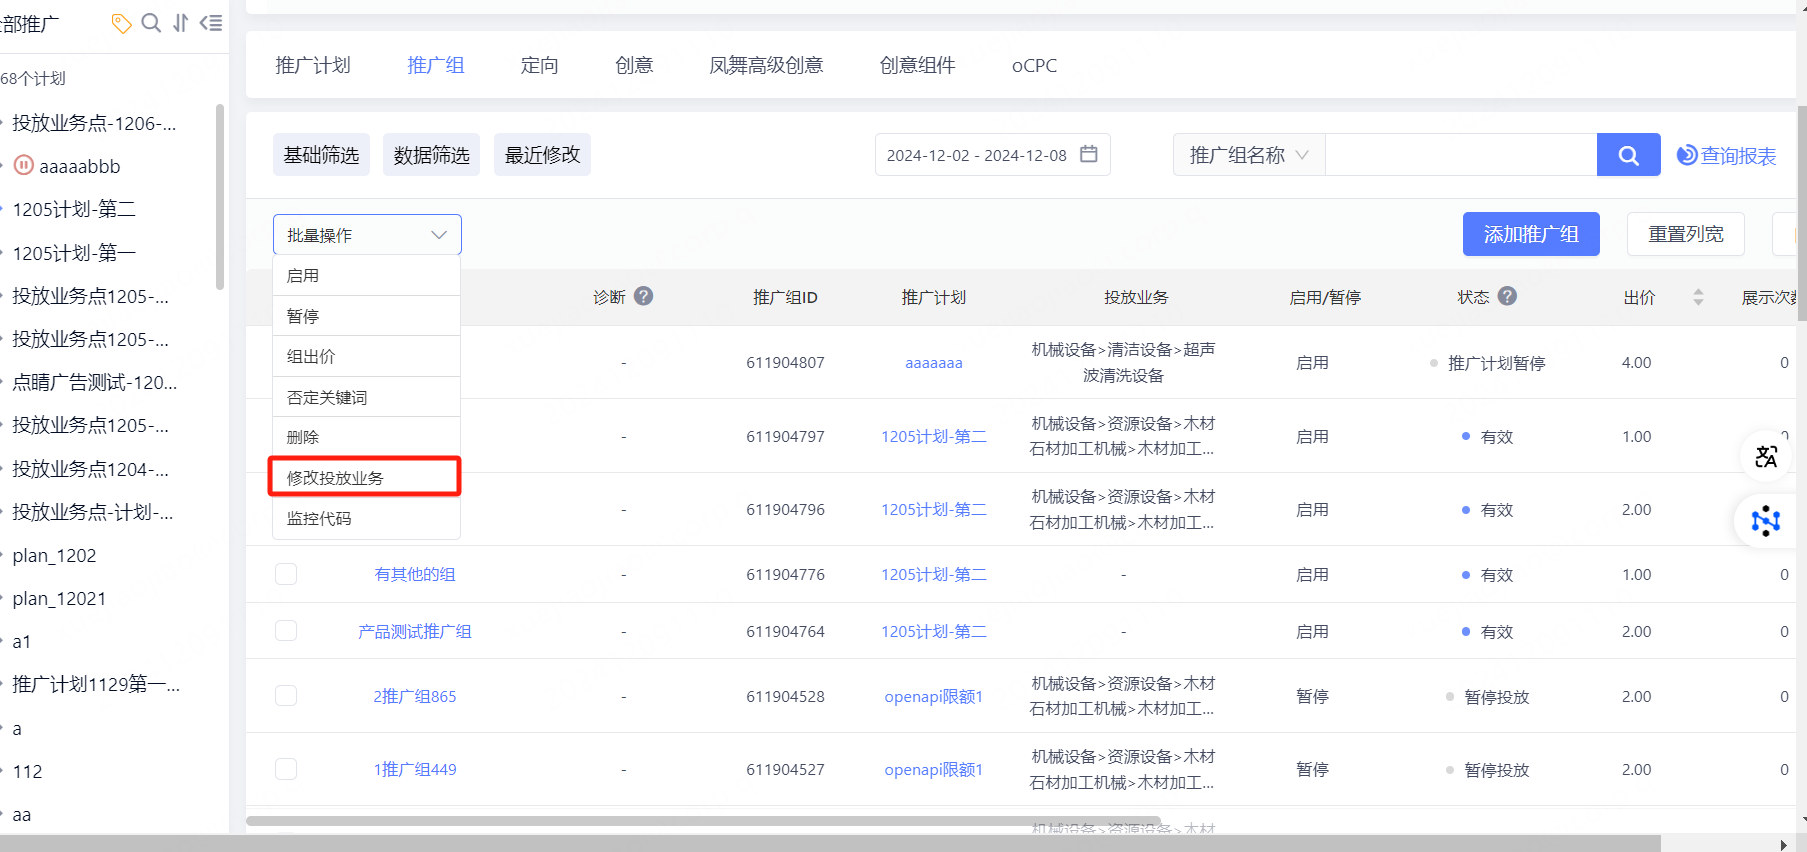Select the checkbox for 产品测试推广组 row

coord(286,631)
